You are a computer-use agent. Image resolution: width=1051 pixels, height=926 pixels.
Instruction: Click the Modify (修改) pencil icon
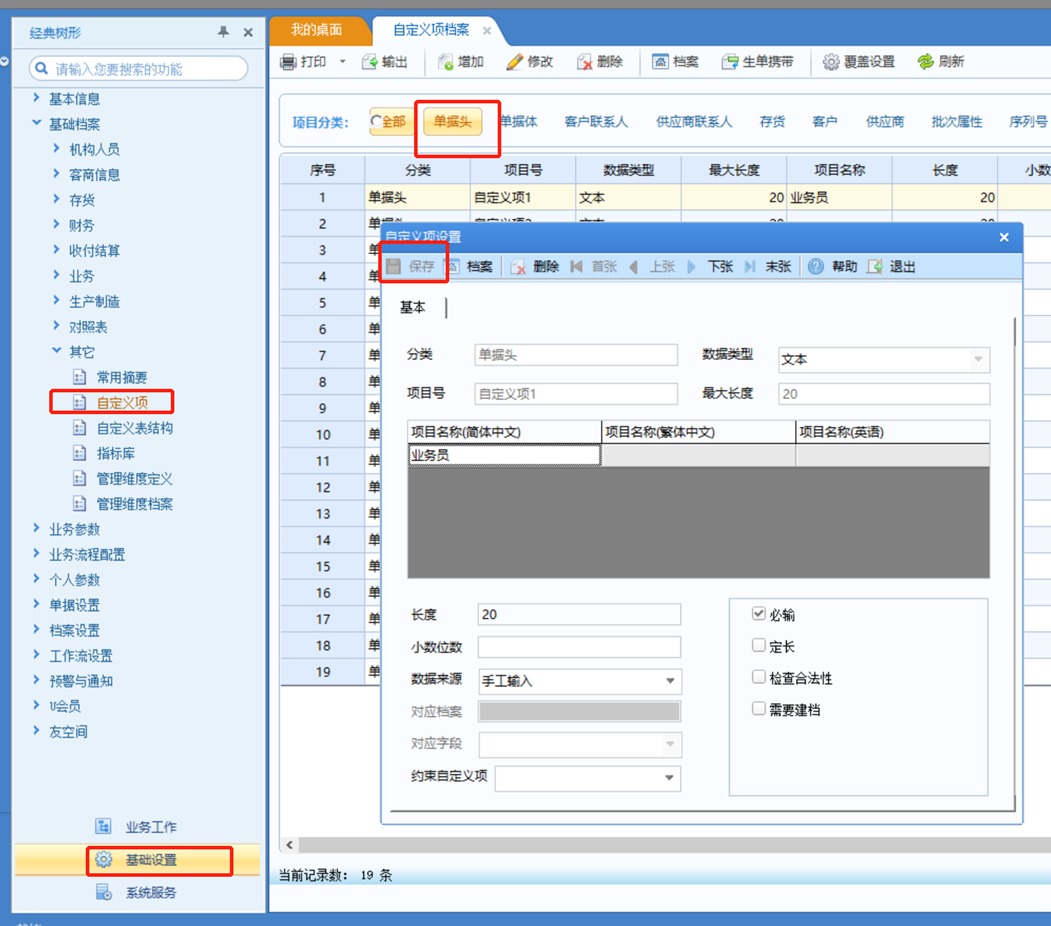(x=515, y=62)
